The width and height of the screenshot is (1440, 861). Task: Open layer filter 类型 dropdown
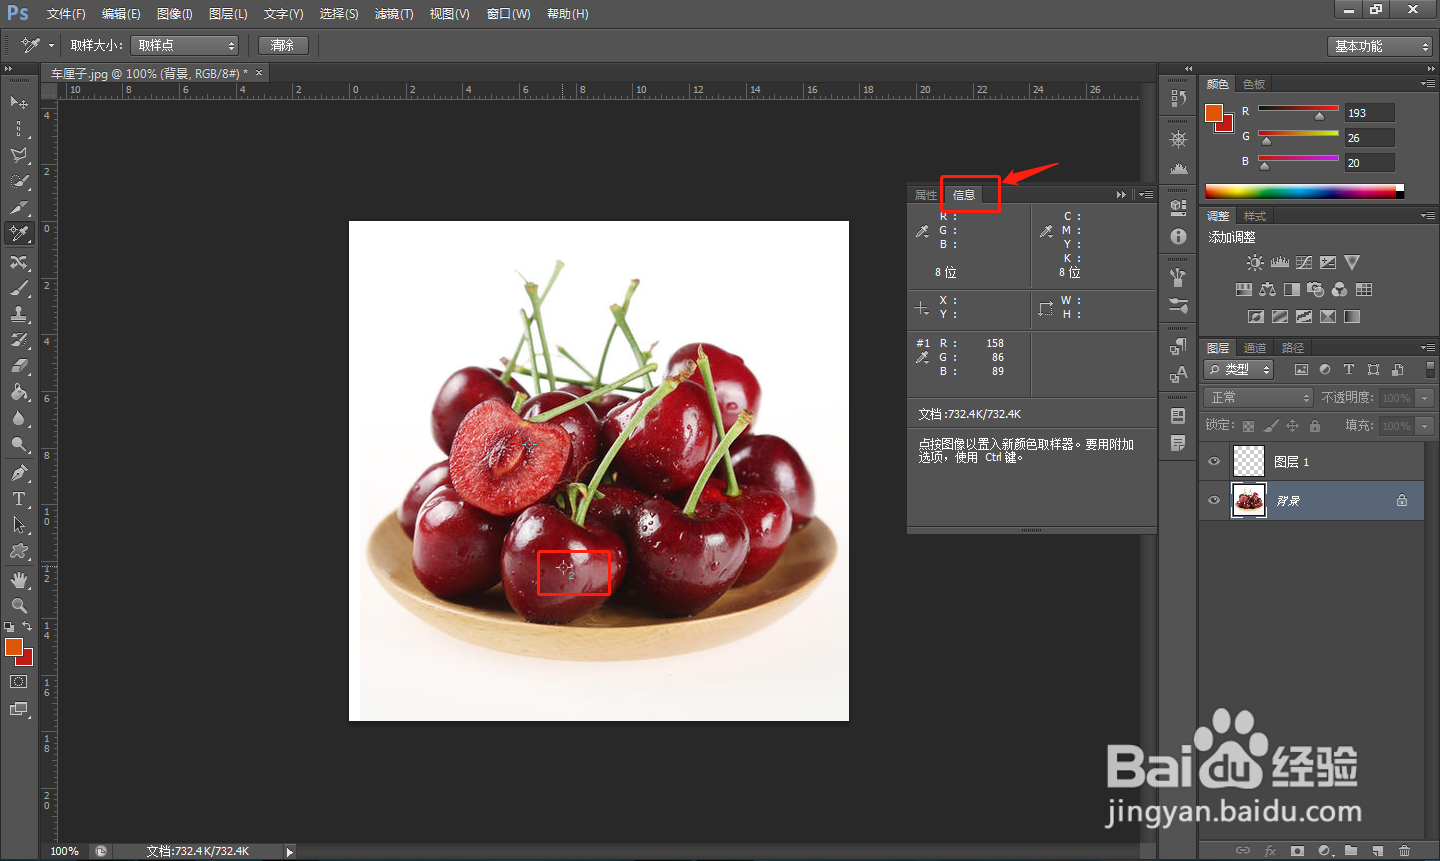[1239, 370]
